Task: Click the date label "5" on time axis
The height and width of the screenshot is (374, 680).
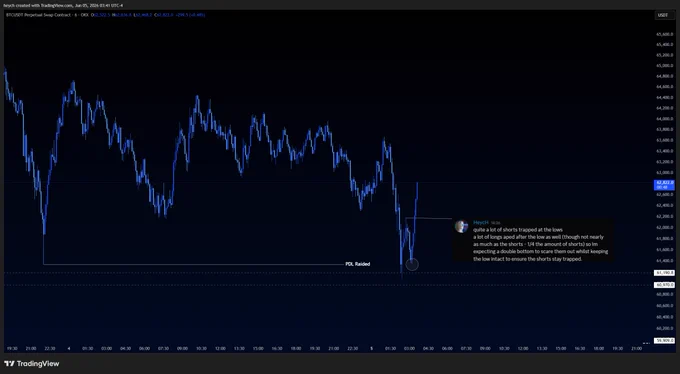Action: [x=371, y=348]
